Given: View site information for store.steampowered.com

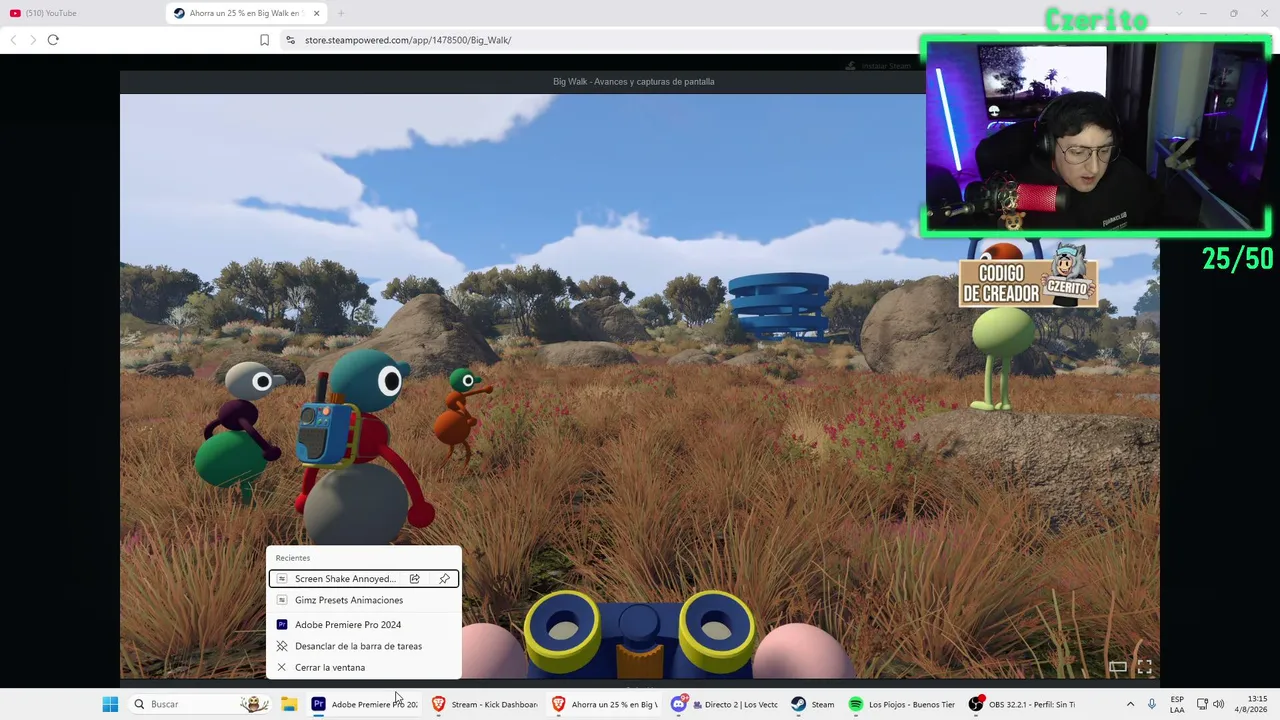Looking at the screenshot, I should point(290,40).
